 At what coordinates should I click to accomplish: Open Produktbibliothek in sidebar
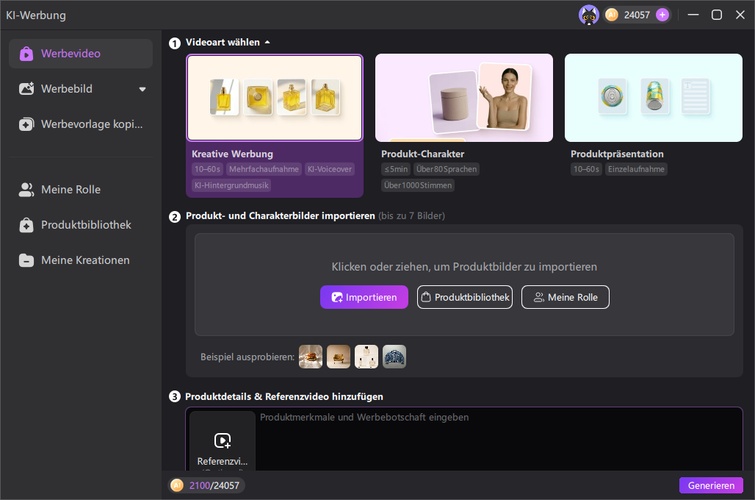click(x=81, y=225)
